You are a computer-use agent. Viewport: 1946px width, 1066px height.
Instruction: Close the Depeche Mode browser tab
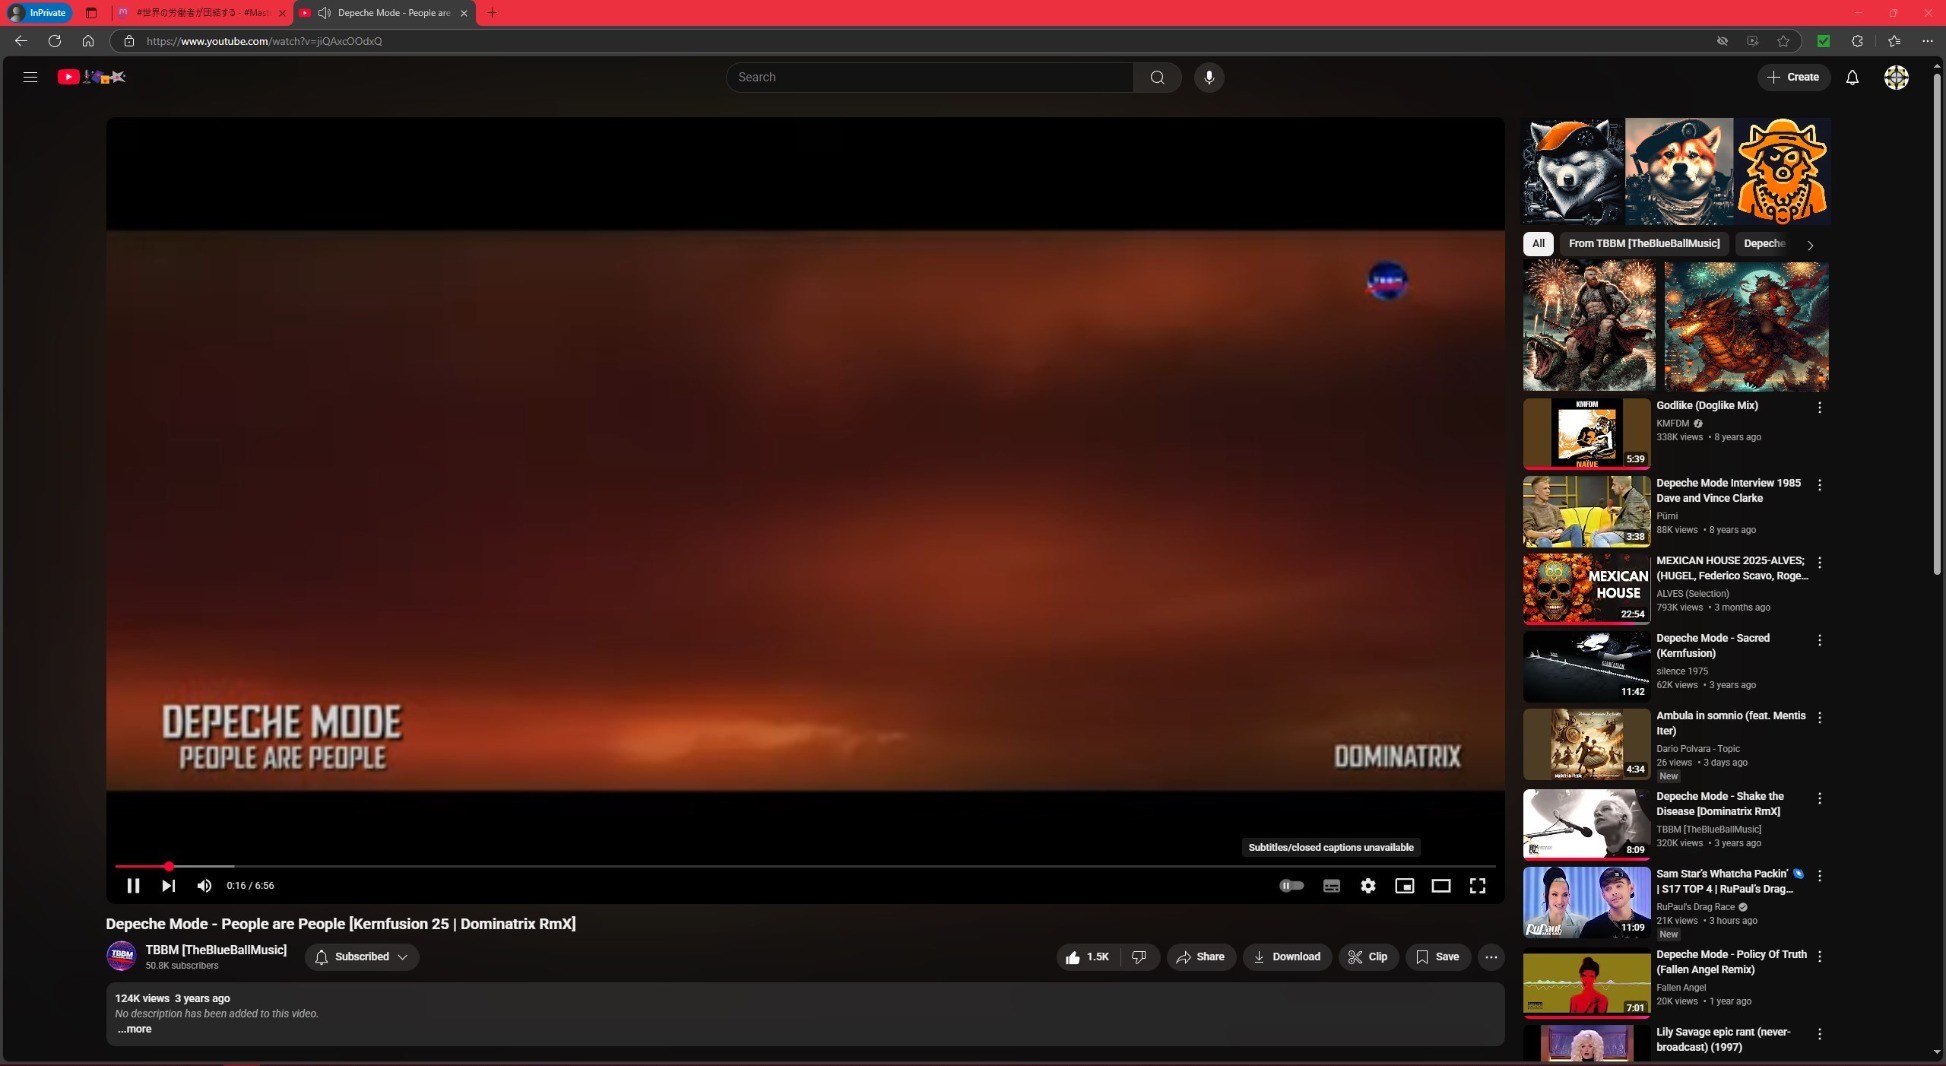point(463,13)
